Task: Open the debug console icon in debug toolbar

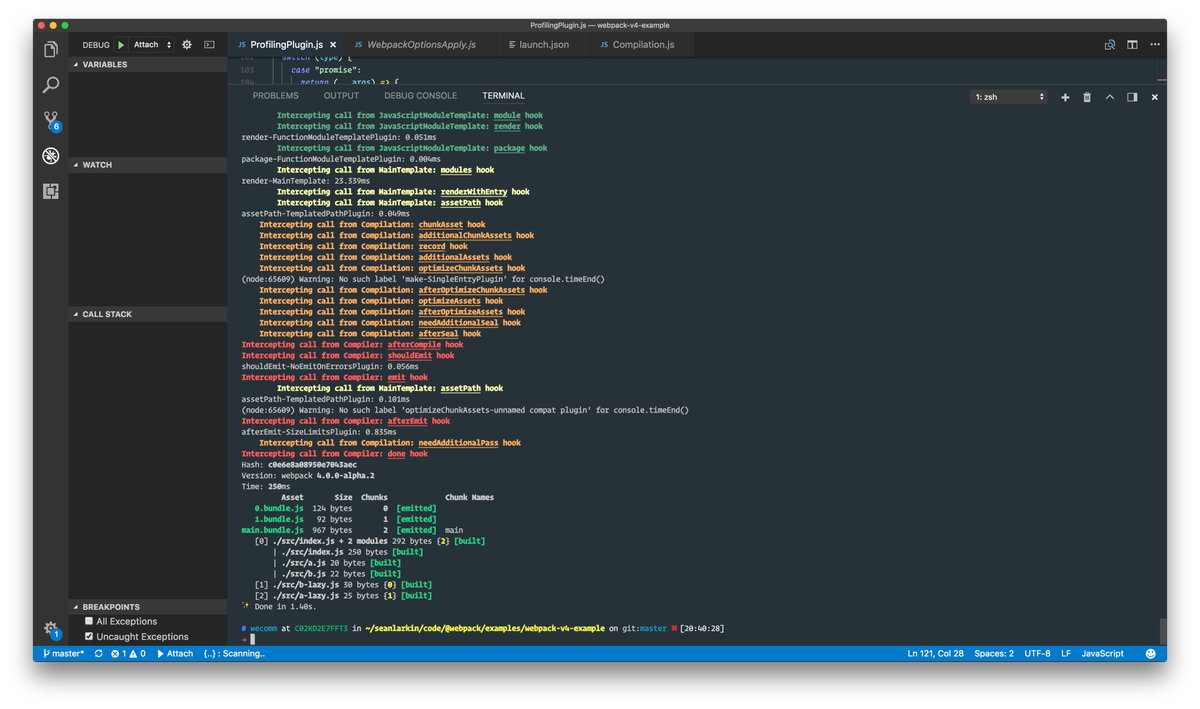Action: click(209, 45)
